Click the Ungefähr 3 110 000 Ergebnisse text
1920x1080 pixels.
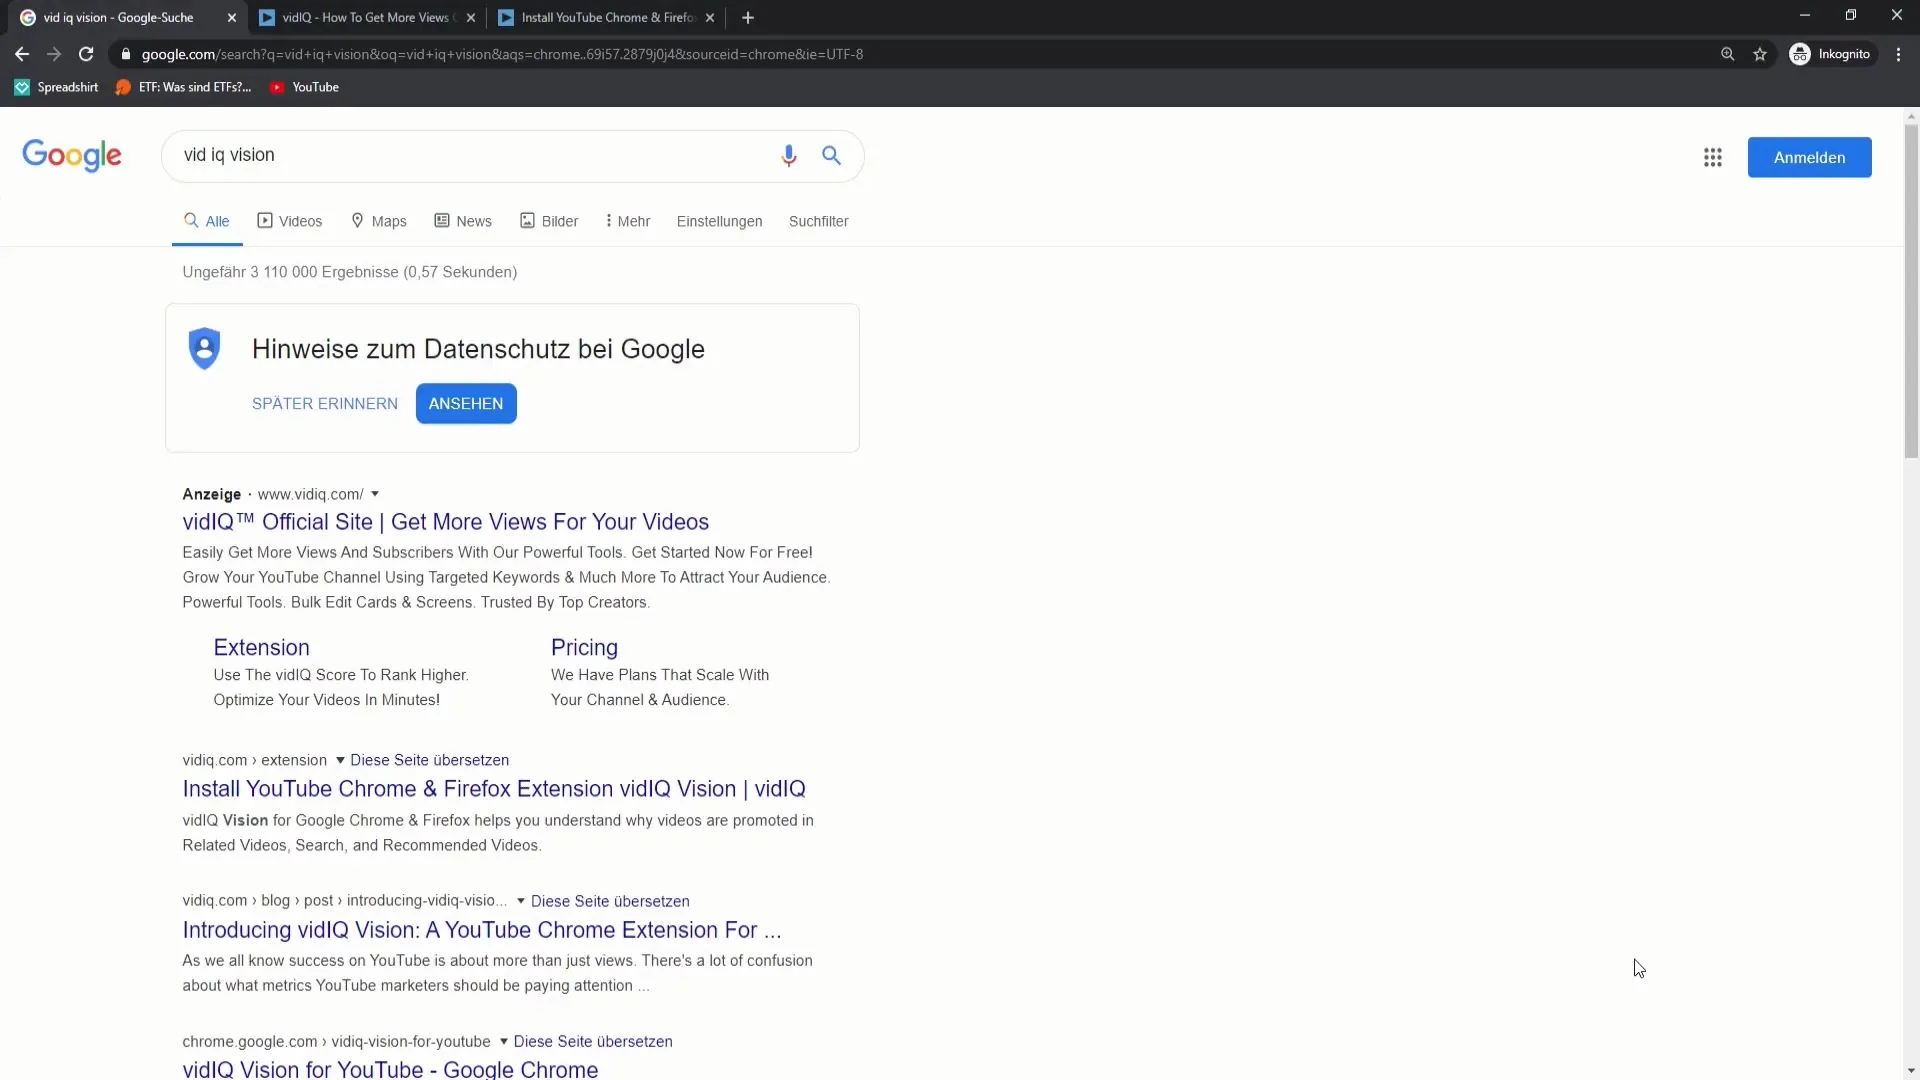click(349, 272)
